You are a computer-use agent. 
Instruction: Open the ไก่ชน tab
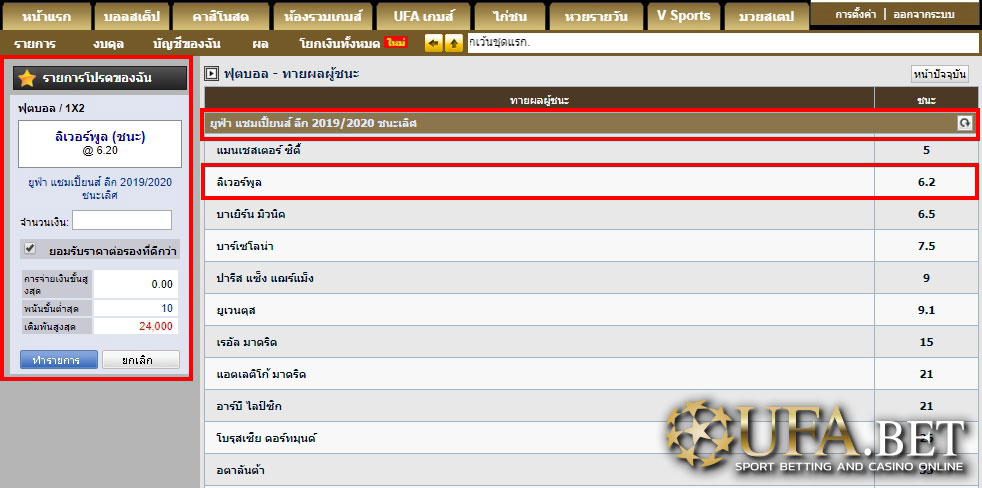click(509, 16)
